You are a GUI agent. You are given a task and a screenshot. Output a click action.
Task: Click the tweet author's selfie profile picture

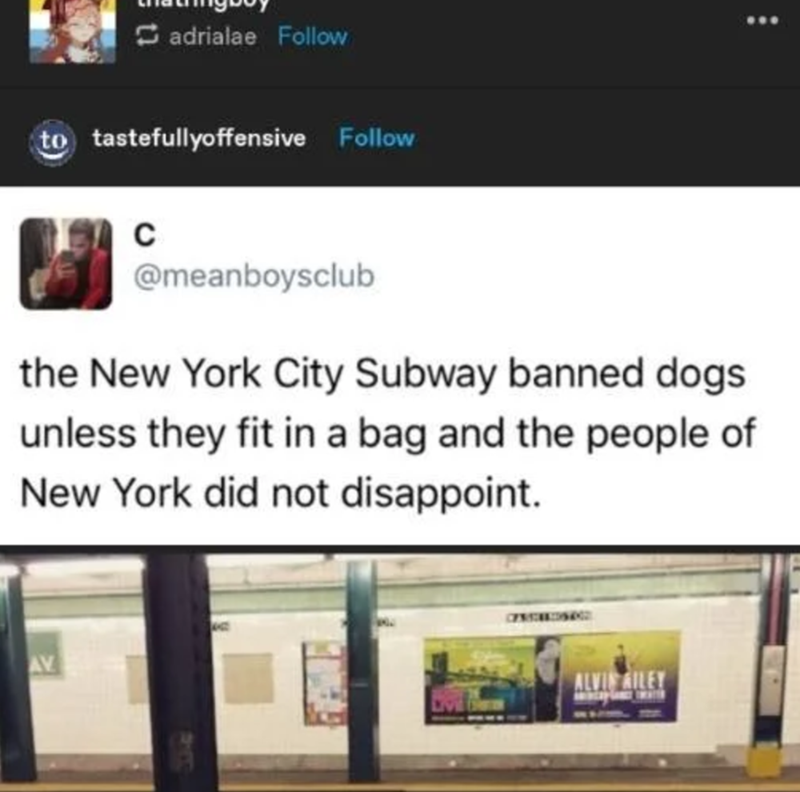pos(66,264)
